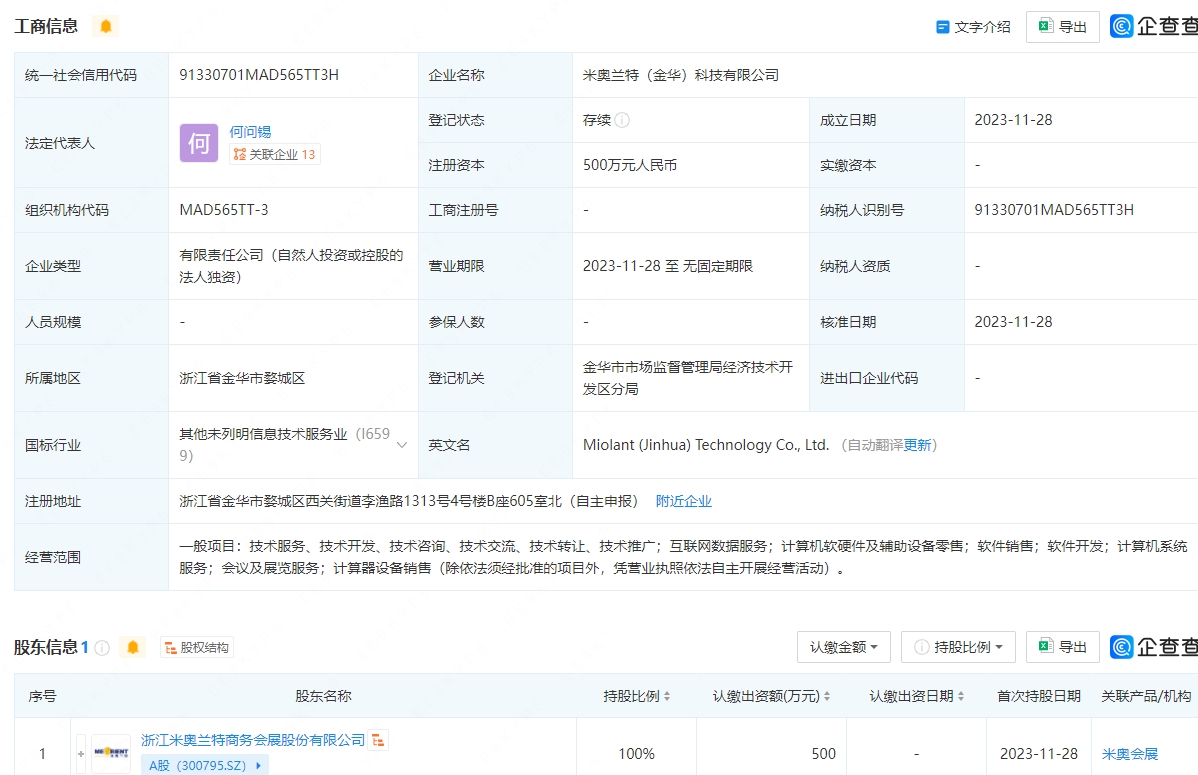View 关联企业 13 tag

click(x=274, y=154)
